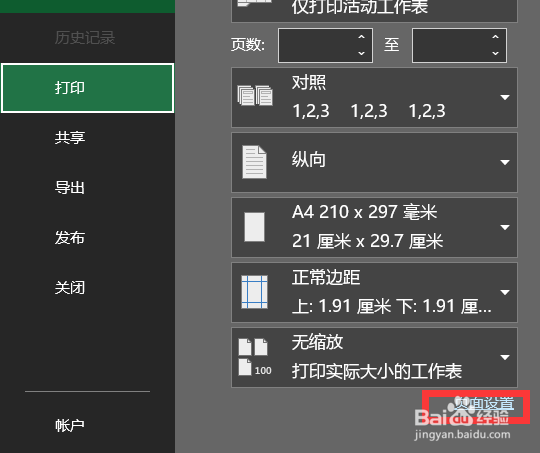Expand the 对照 collation dropdown arrow
Image resolution: width=540 pixels, height=453 pixels.
click(505, 97)
